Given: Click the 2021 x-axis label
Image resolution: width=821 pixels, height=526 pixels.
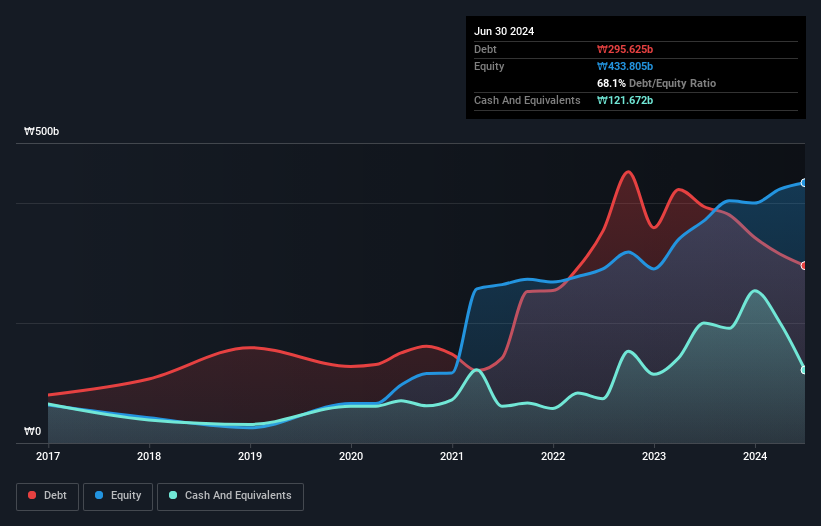Looking at the screenshot, I should click(x=452, y=456).
